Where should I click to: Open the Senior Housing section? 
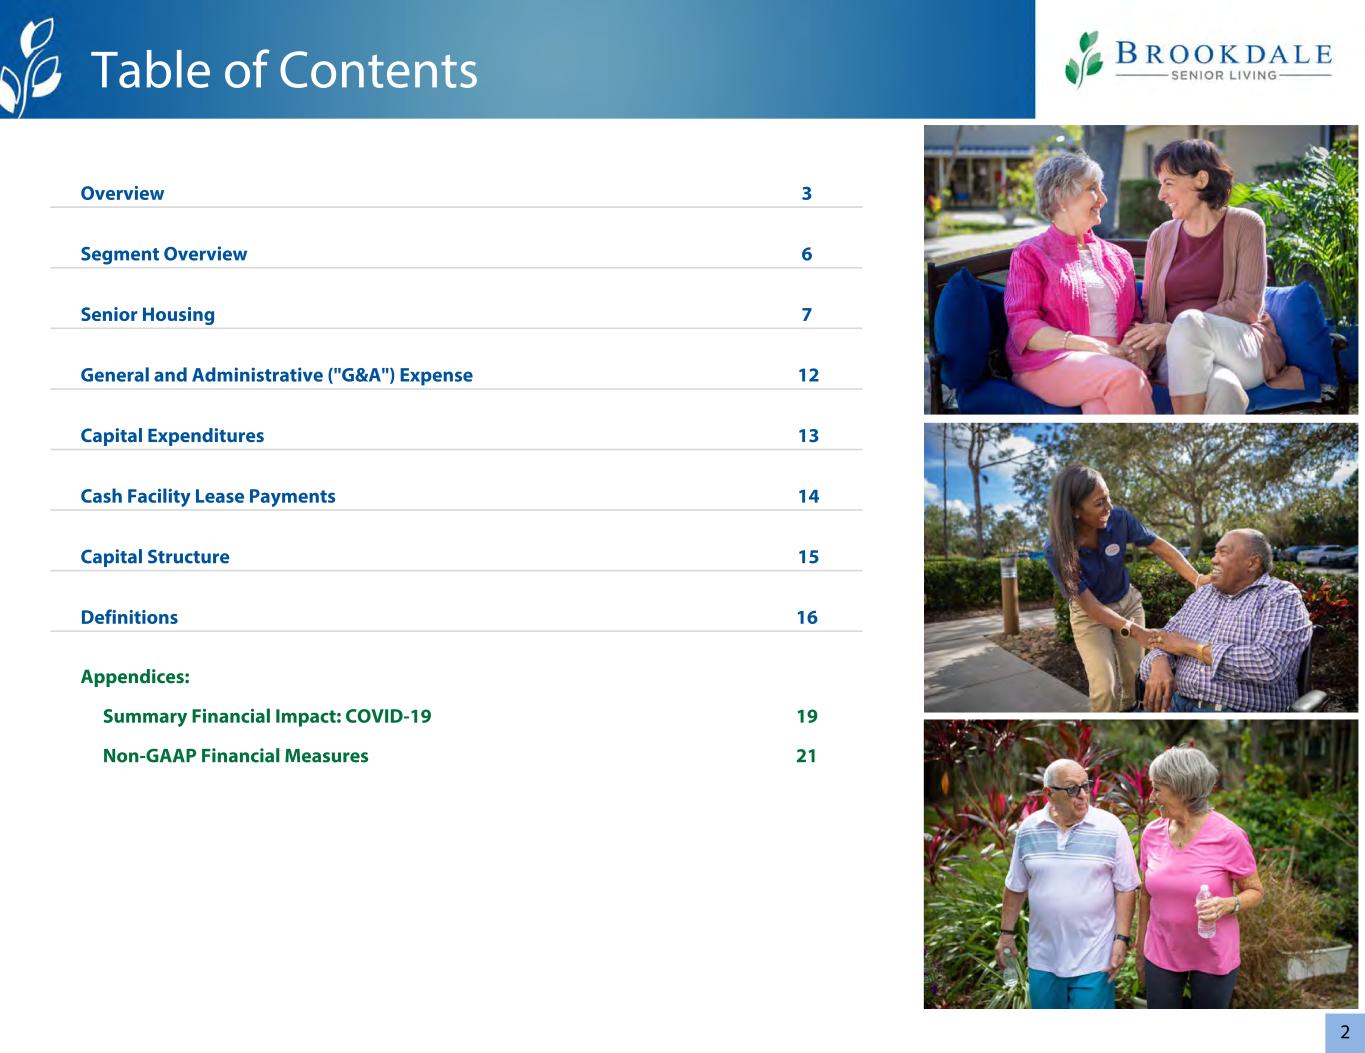(x=147, y=315)
